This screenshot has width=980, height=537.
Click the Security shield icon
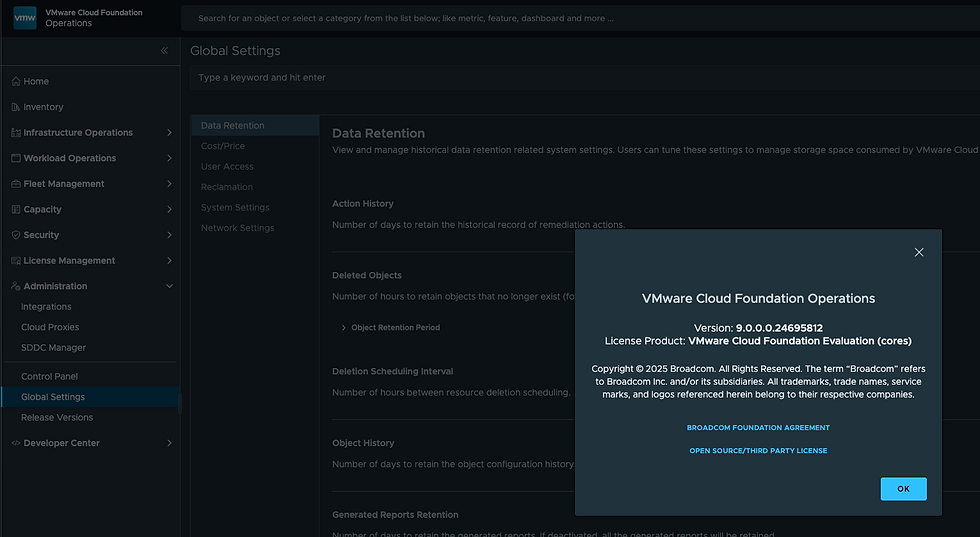(x=16, y=235)
